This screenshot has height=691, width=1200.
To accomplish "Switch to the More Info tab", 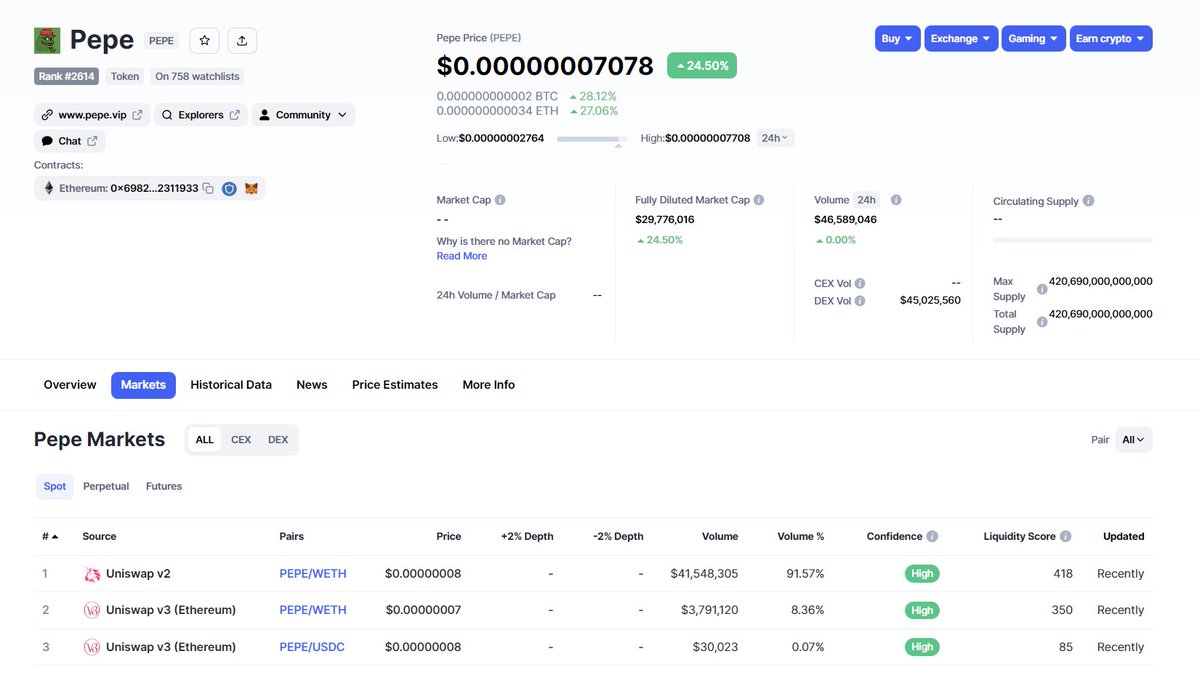I will [x=489, y=385].
